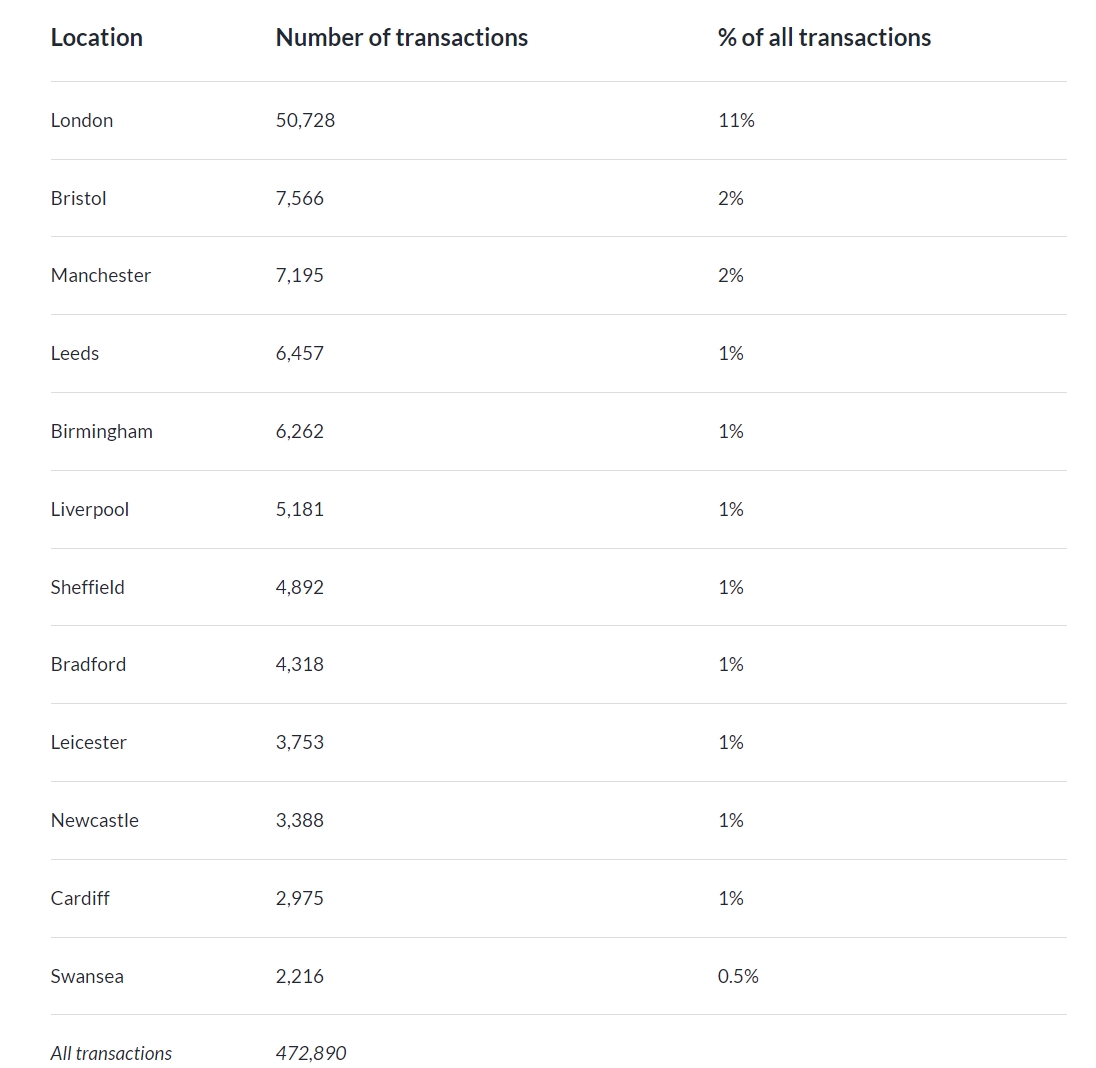Click Cardiff's transaction count 2,975
This screenshot has height=1068, width=1096.
click(299, 898)
